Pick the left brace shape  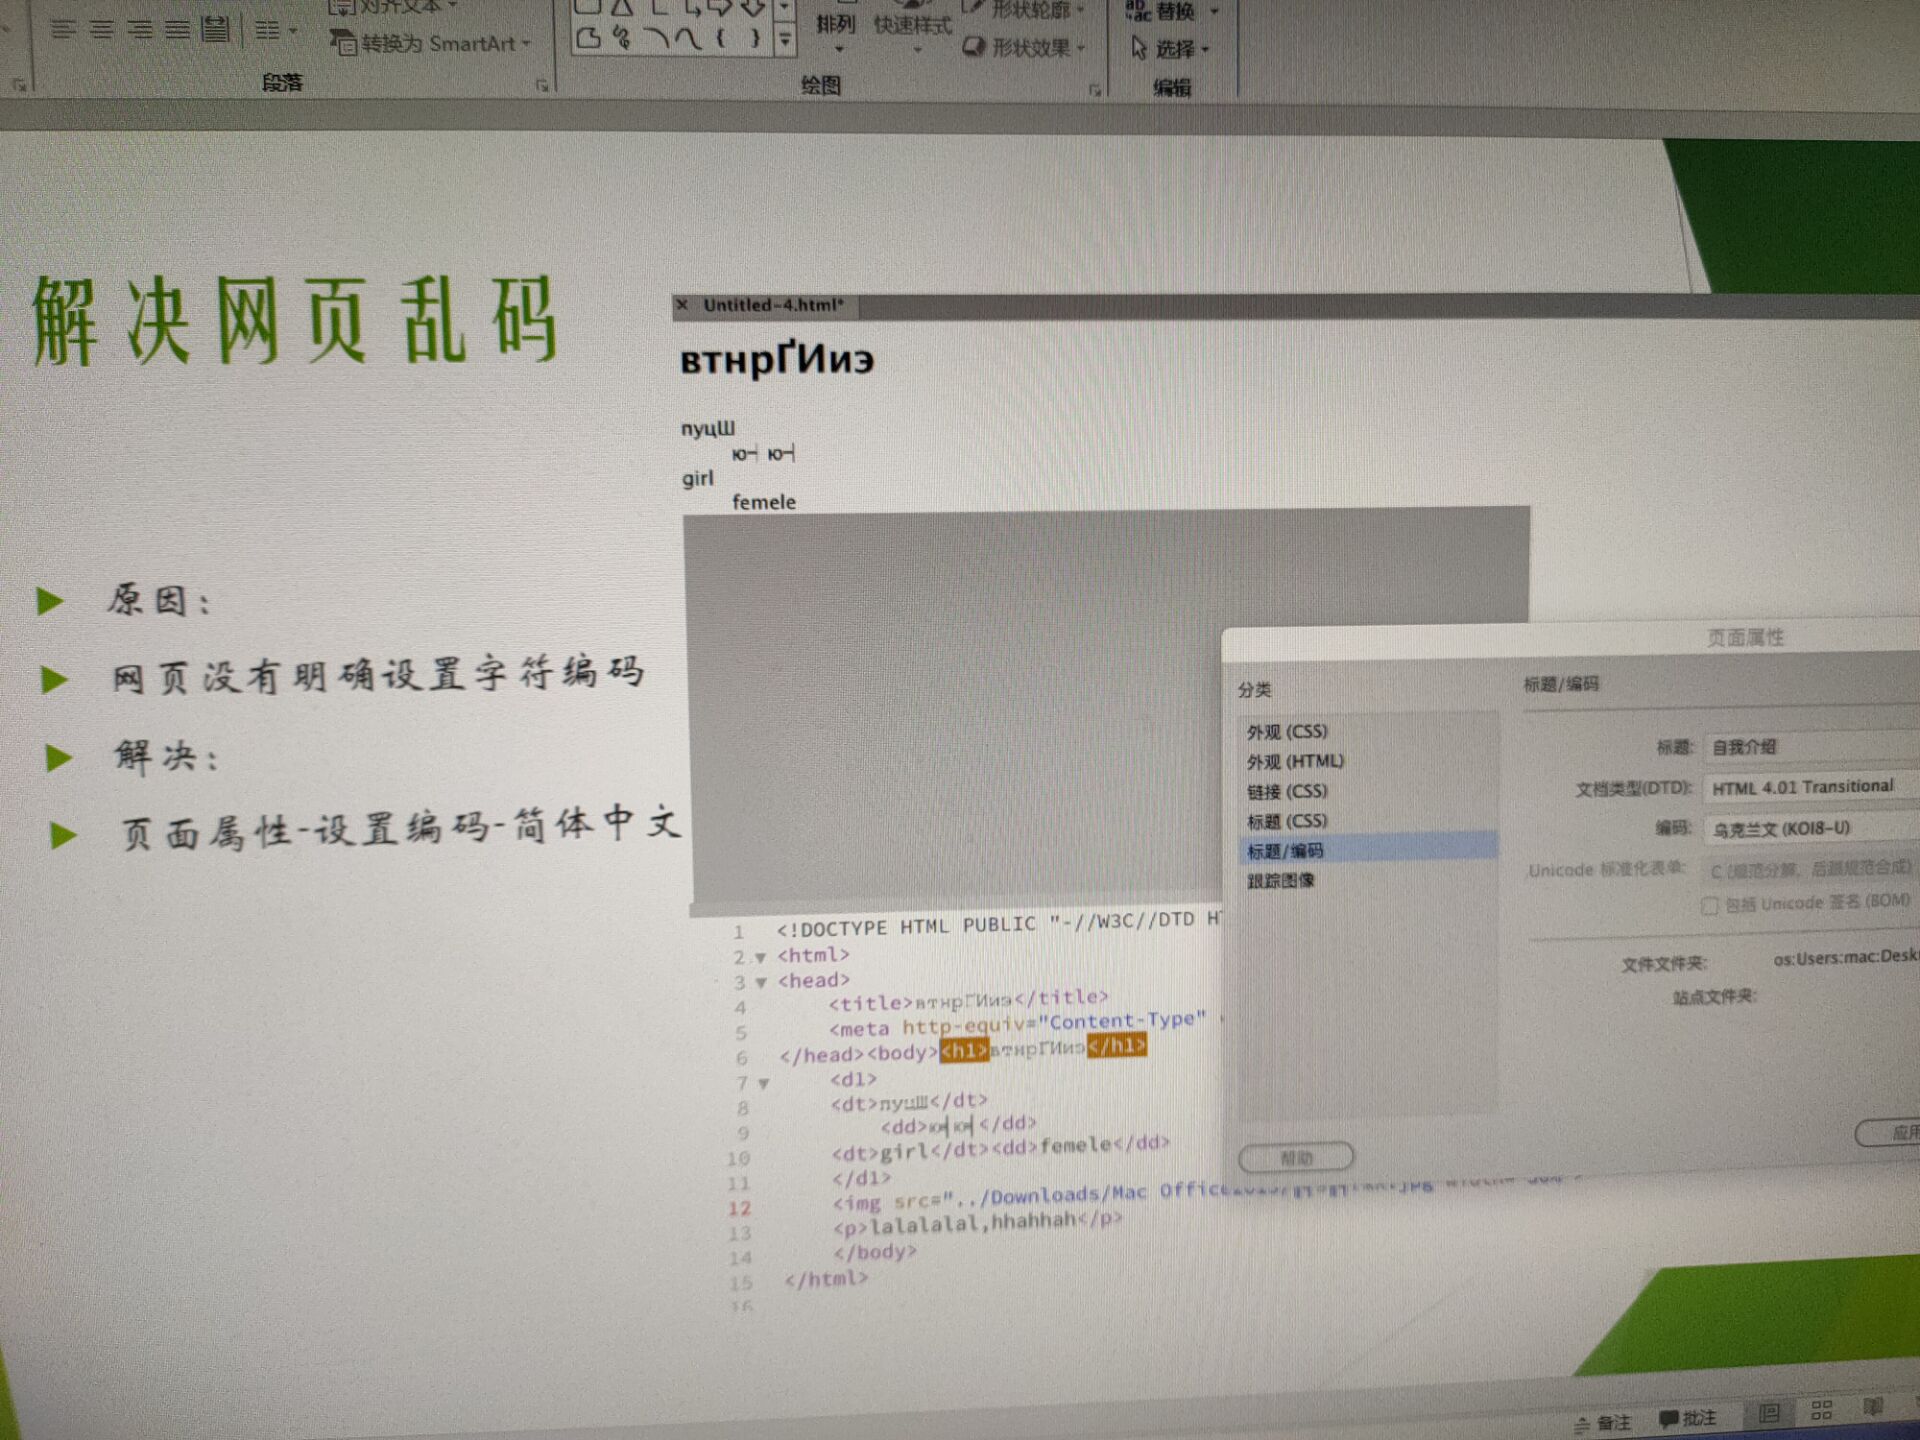click(x=721, y=39)
